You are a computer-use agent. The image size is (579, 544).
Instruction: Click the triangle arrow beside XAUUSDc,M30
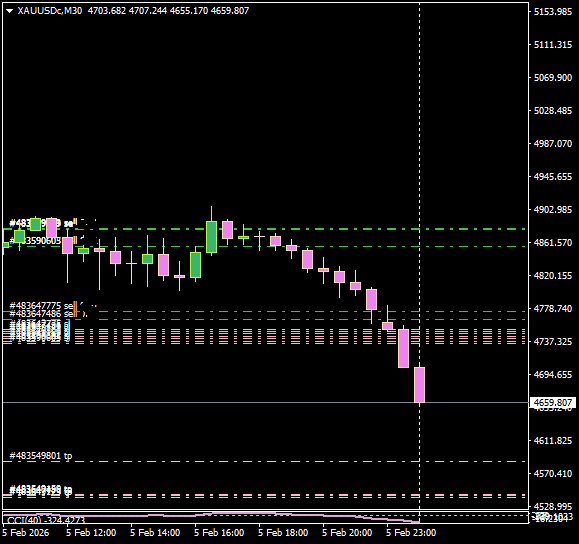(10, 11)
